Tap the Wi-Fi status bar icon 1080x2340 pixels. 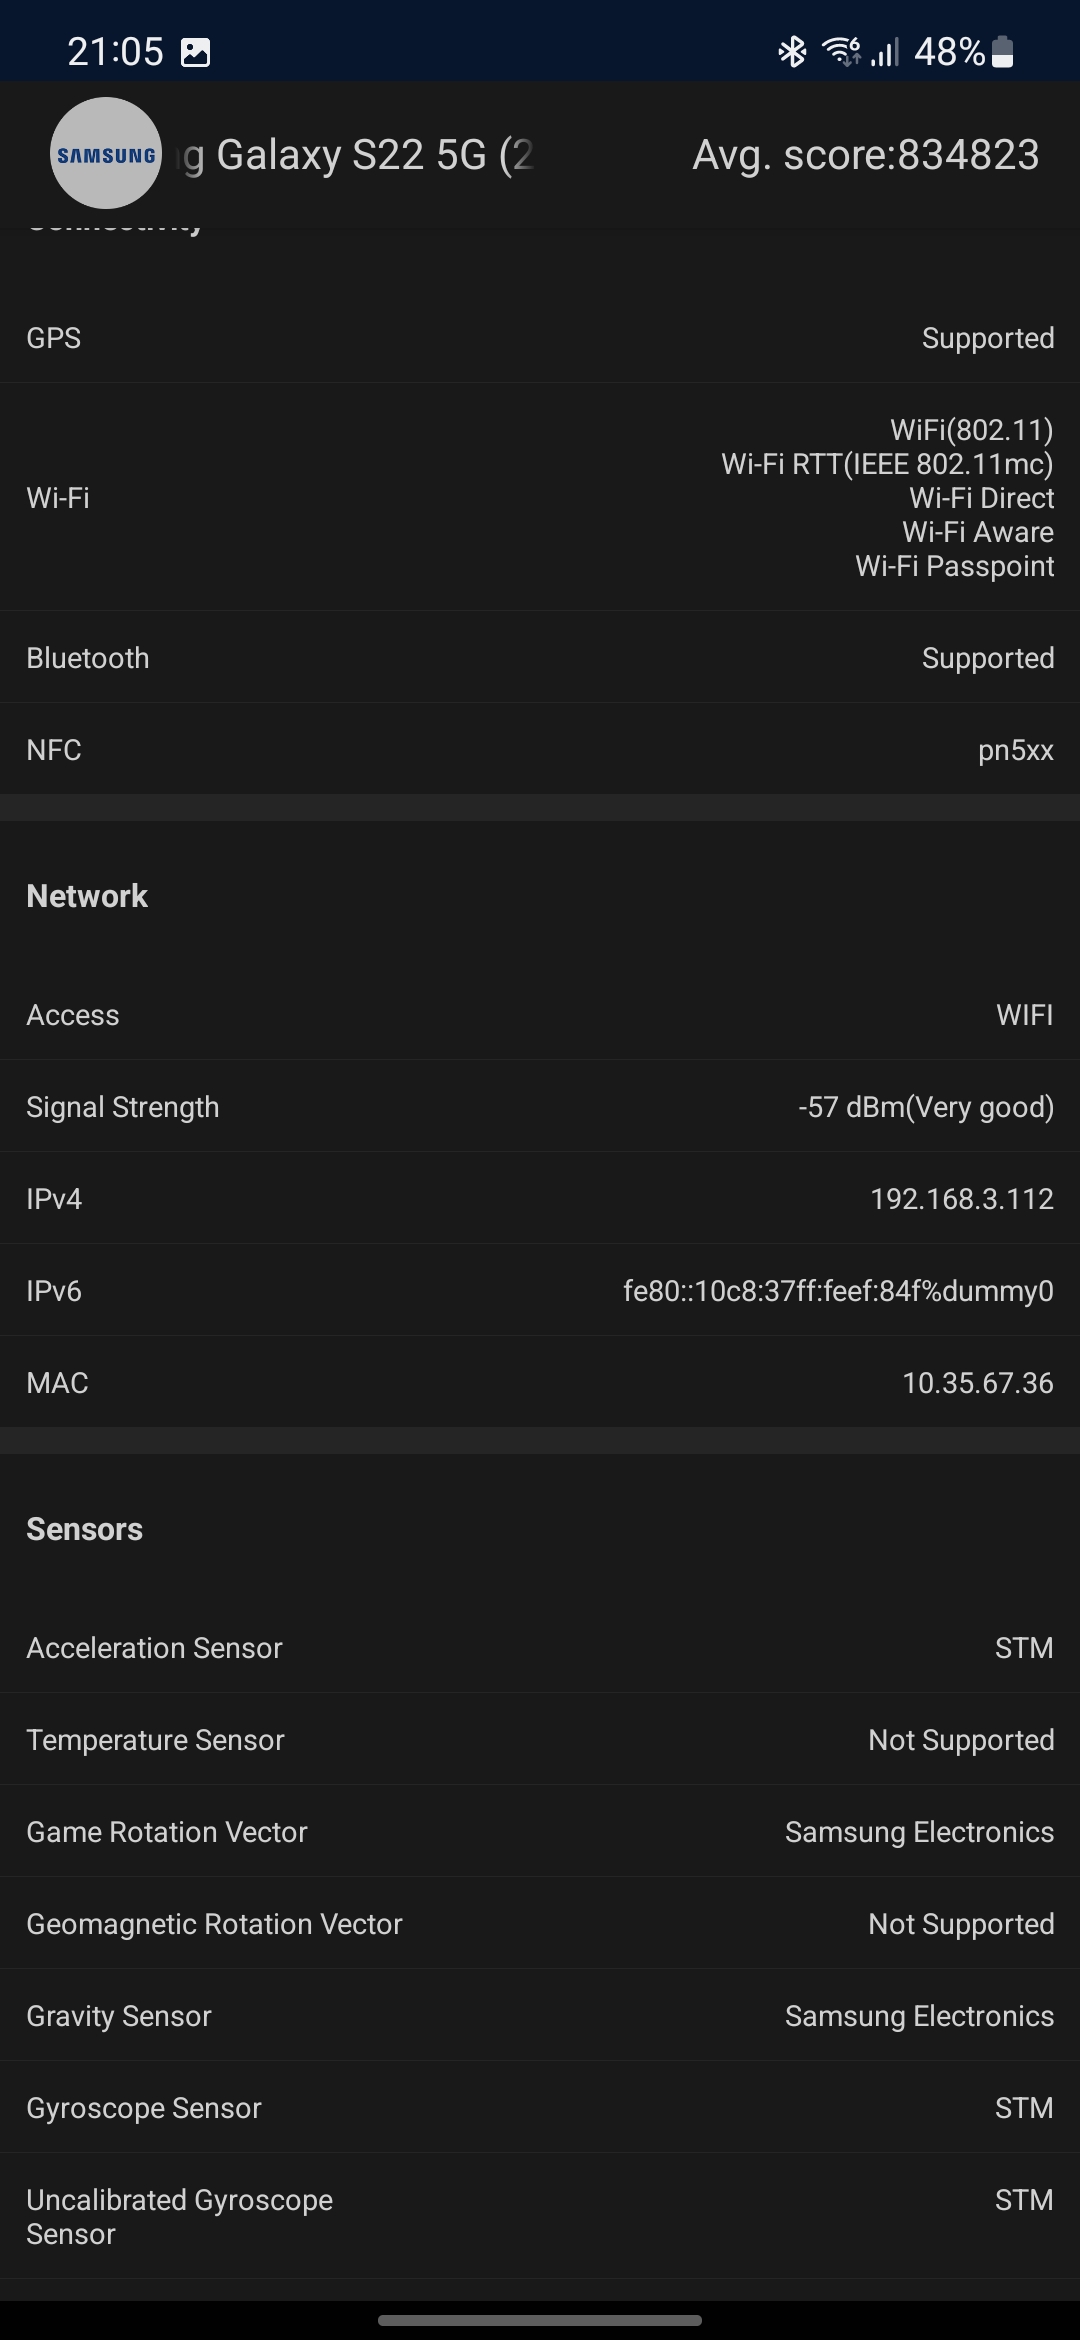coord(840,51)
